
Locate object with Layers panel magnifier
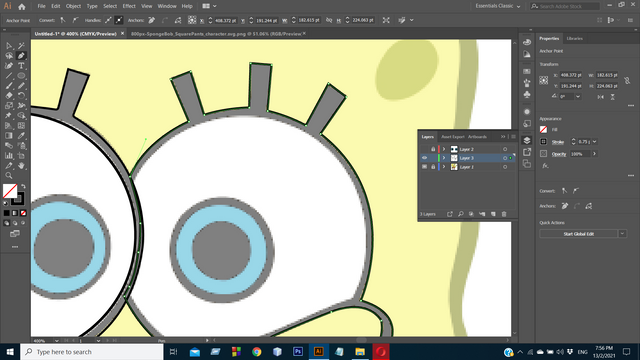460,214
